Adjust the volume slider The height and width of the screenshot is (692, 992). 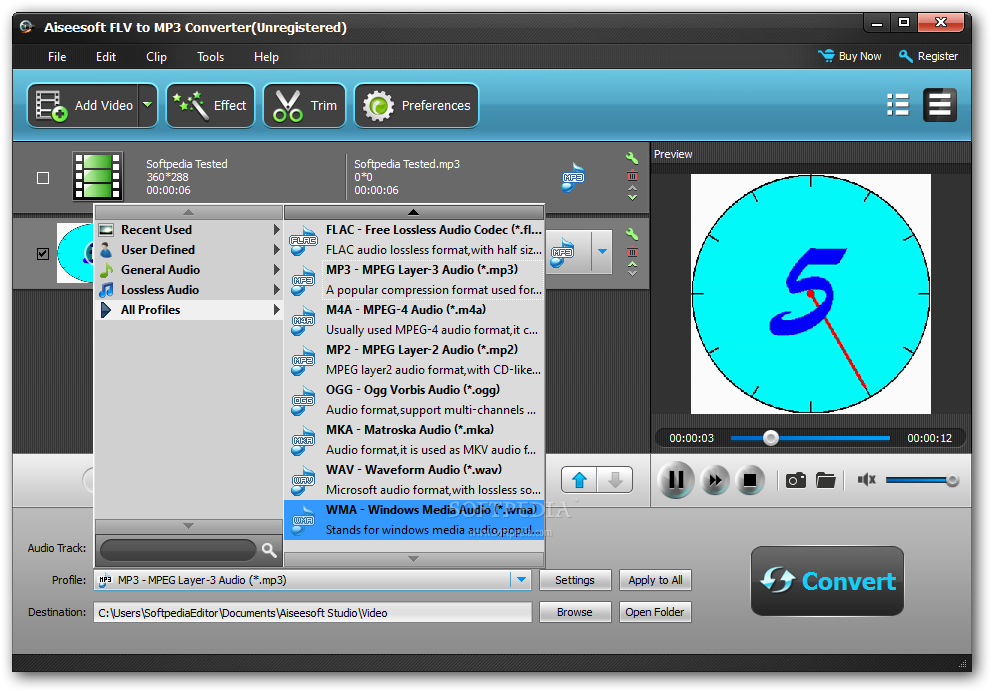(922, 481)
